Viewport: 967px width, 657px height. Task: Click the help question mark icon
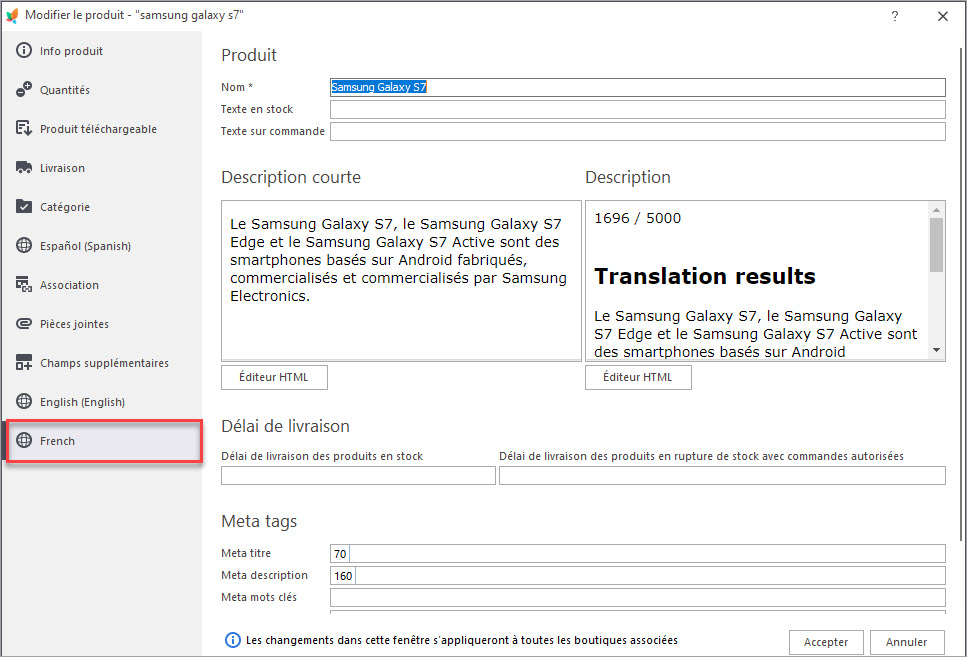click(x=895, y=16)
